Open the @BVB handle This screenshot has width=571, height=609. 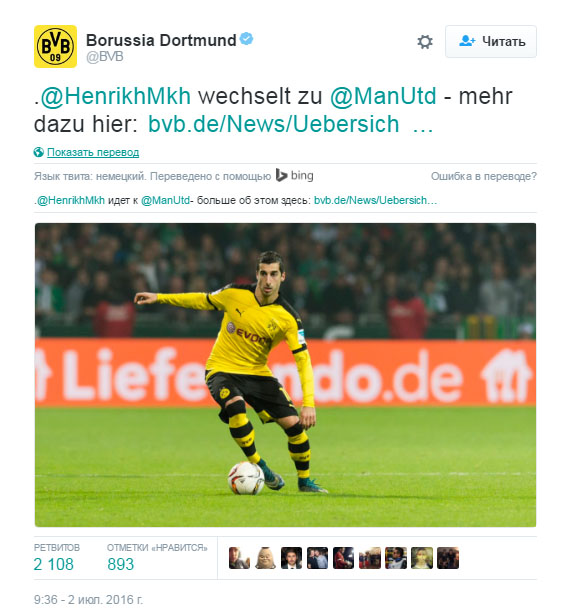click(104, 57)
